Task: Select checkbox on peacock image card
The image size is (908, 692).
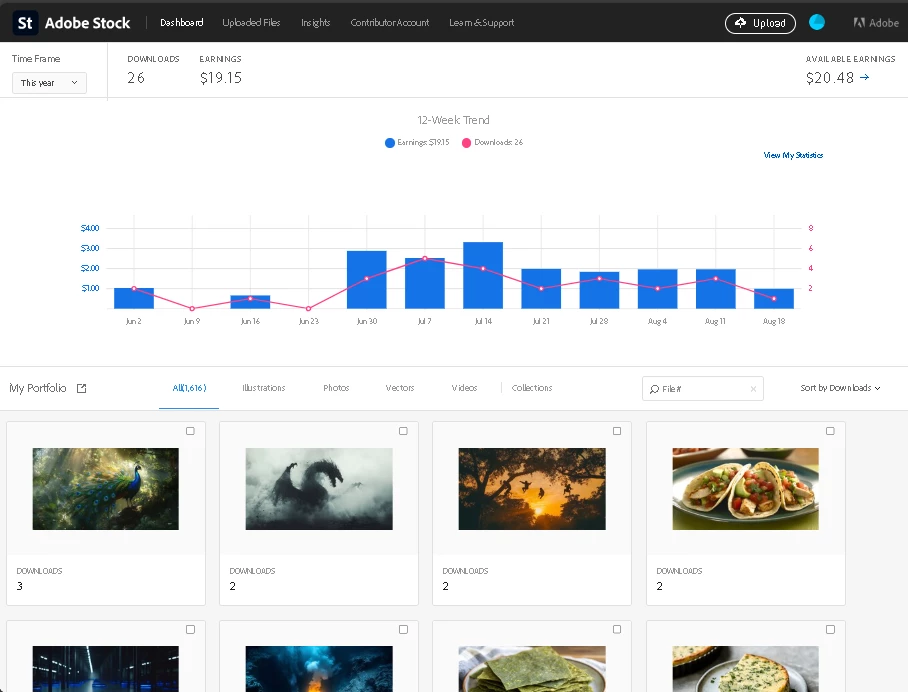Action: (190, 431)
